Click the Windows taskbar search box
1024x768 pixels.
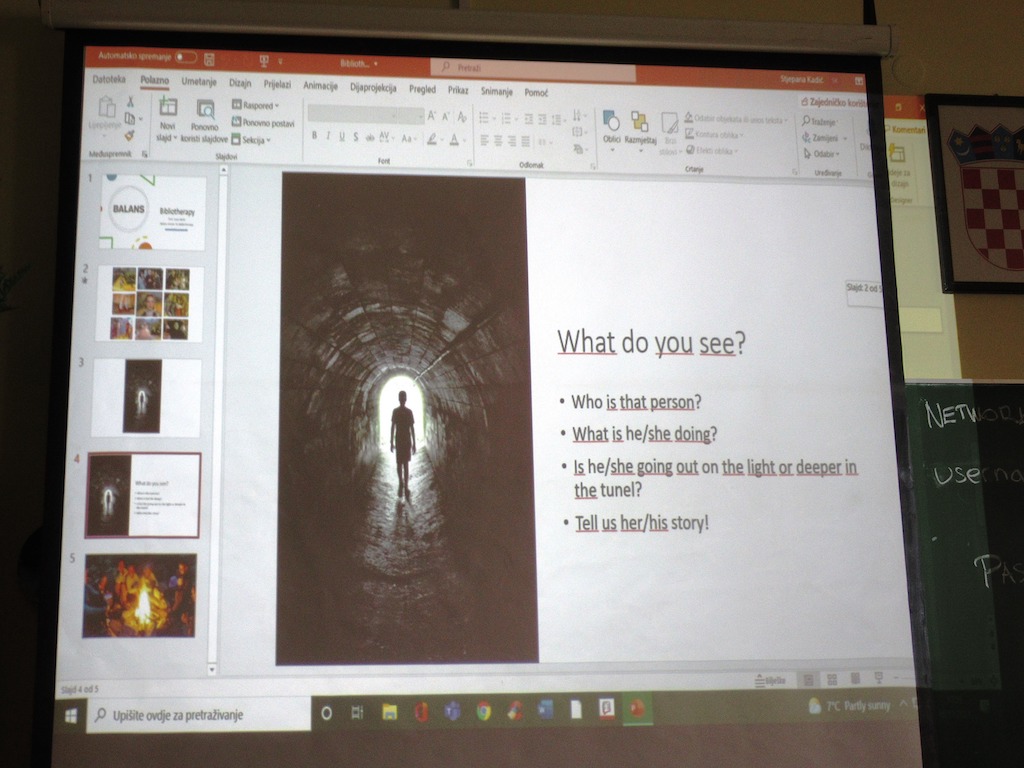point(199,714)
